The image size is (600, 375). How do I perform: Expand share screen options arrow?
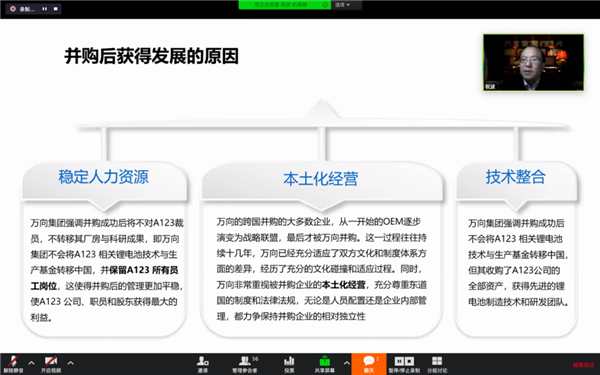pyautogui.click(x=346, y=363)
